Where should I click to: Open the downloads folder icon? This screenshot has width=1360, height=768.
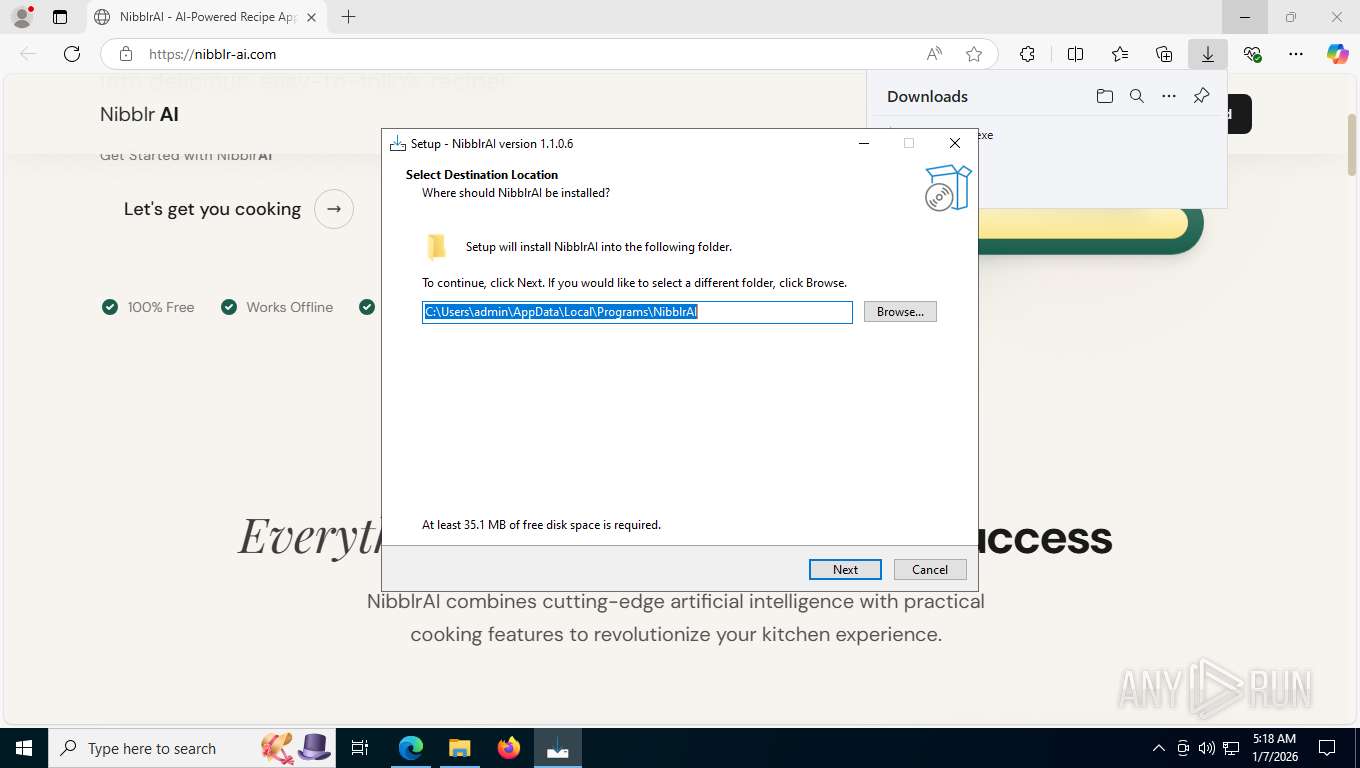[1104, 96]
